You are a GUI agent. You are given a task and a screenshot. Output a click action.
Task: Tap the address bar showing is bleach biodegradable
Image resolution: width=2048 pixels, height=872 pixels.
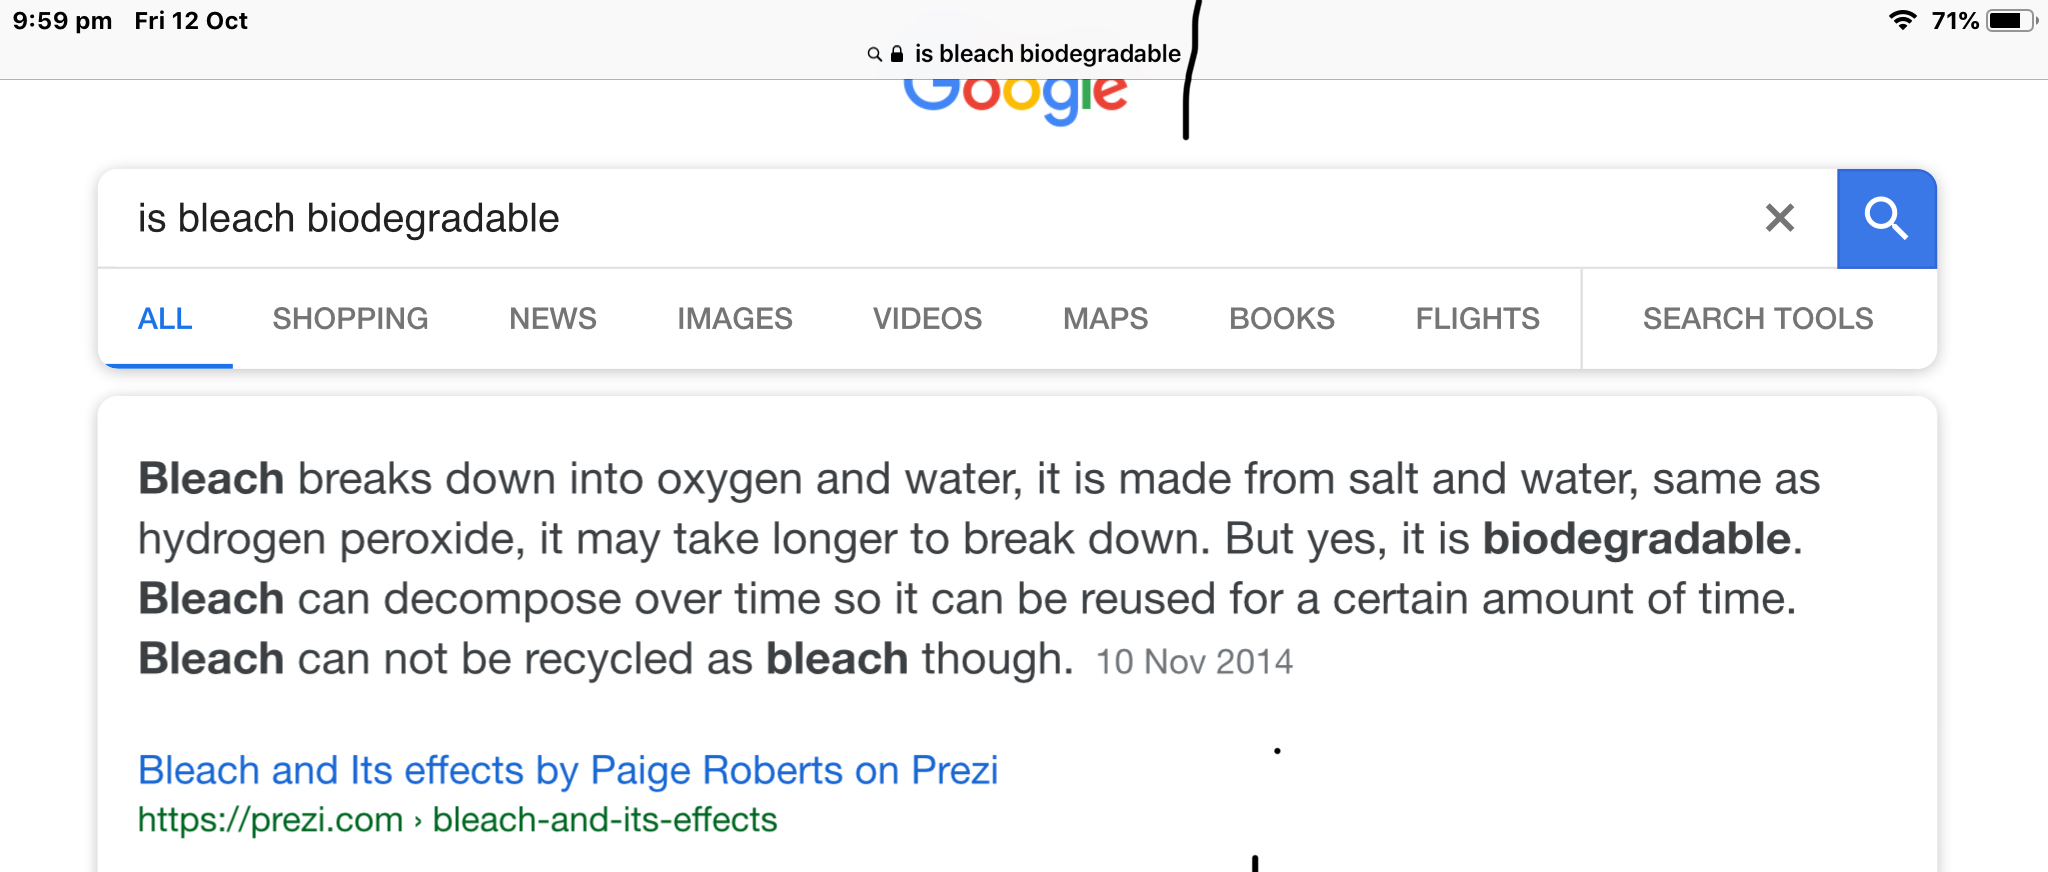[1024, 54]
